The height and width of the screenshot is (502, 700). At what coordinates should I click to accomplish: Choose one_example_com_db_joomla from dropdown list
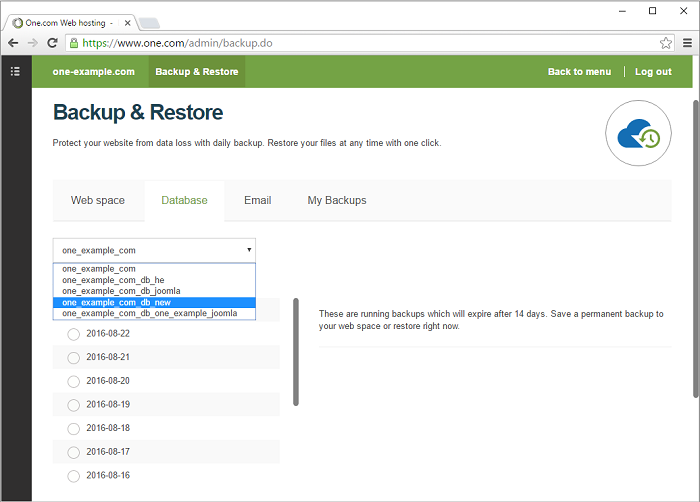tap(154, 291)
